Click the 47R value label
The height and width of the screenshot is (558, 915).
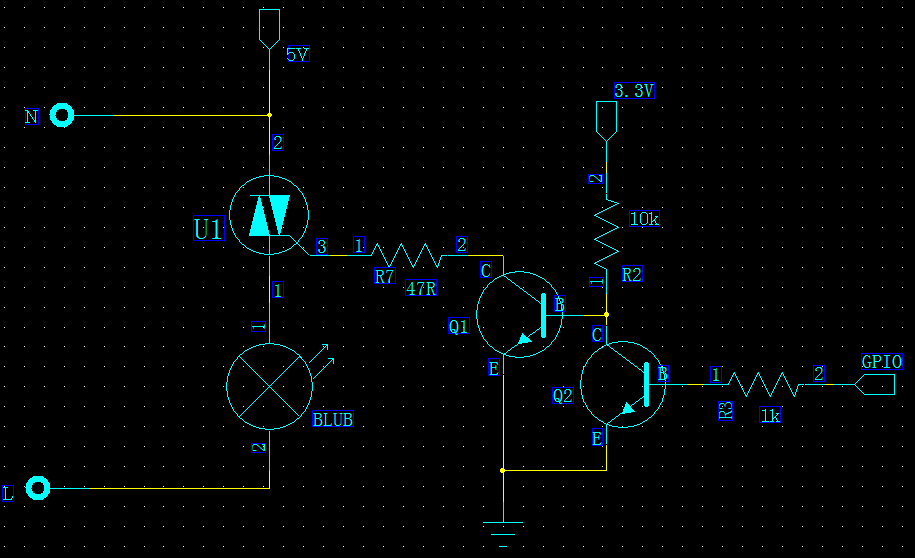click(421, 289)
